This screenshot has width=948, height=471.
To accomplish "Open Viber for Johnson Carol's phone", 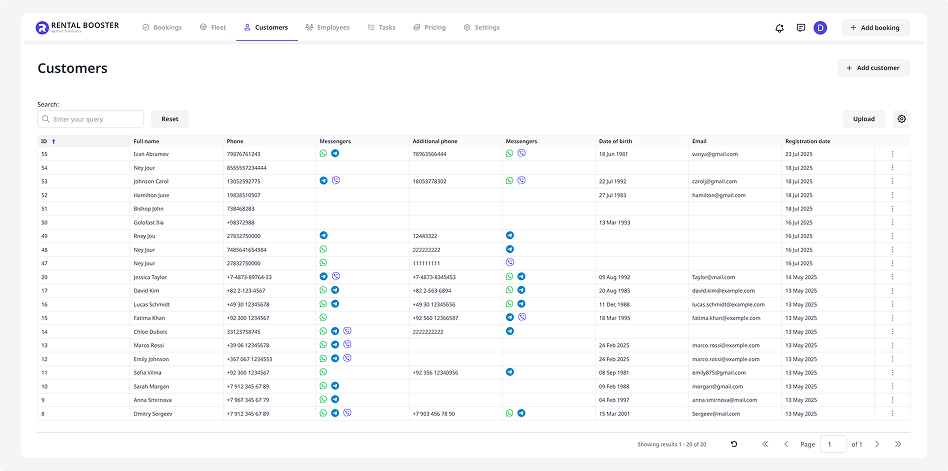I will [335, 181].
